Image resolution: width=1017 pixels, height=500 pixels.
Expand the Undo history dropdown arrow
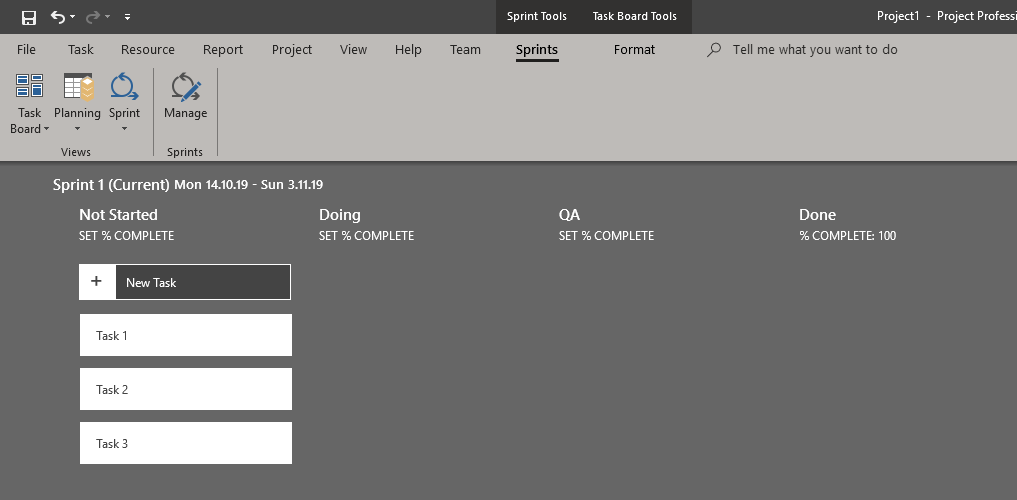75,17
